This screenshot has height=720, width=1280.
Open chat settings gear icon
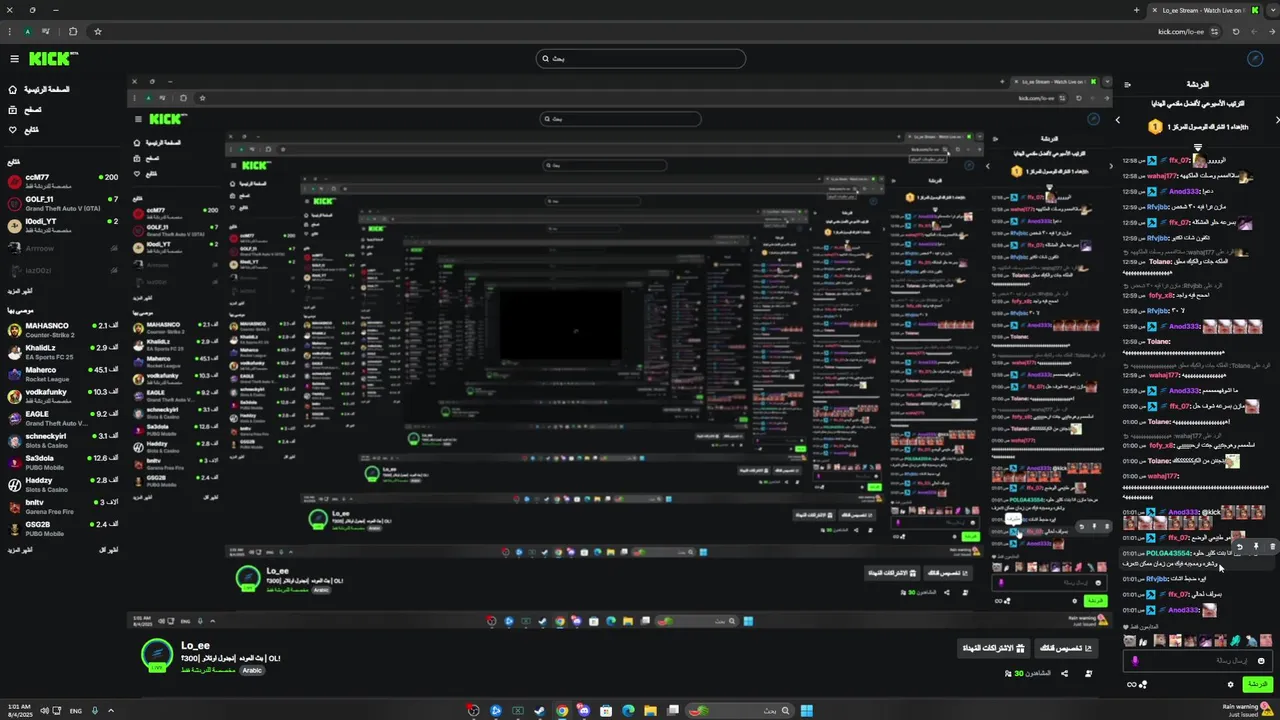pyautogui.click(x=1231, y=685)
